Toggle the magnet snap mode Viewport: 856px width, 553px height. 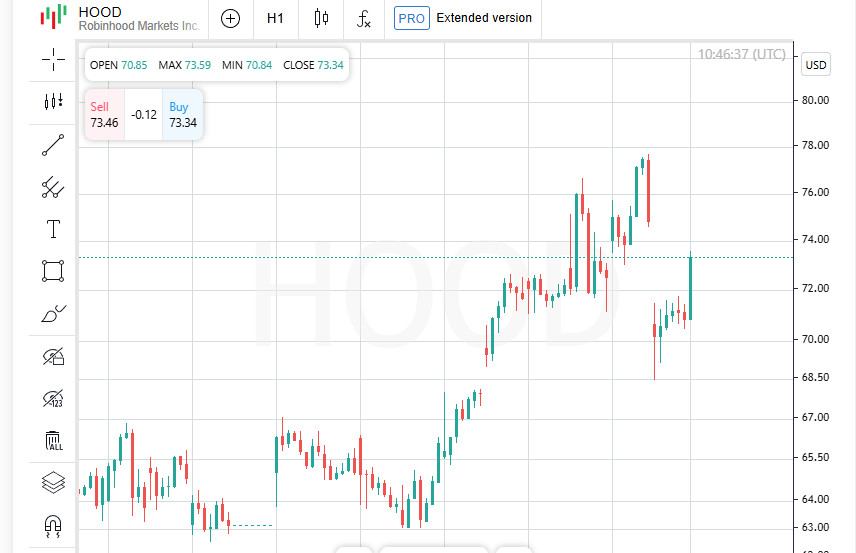click(53, 526)
